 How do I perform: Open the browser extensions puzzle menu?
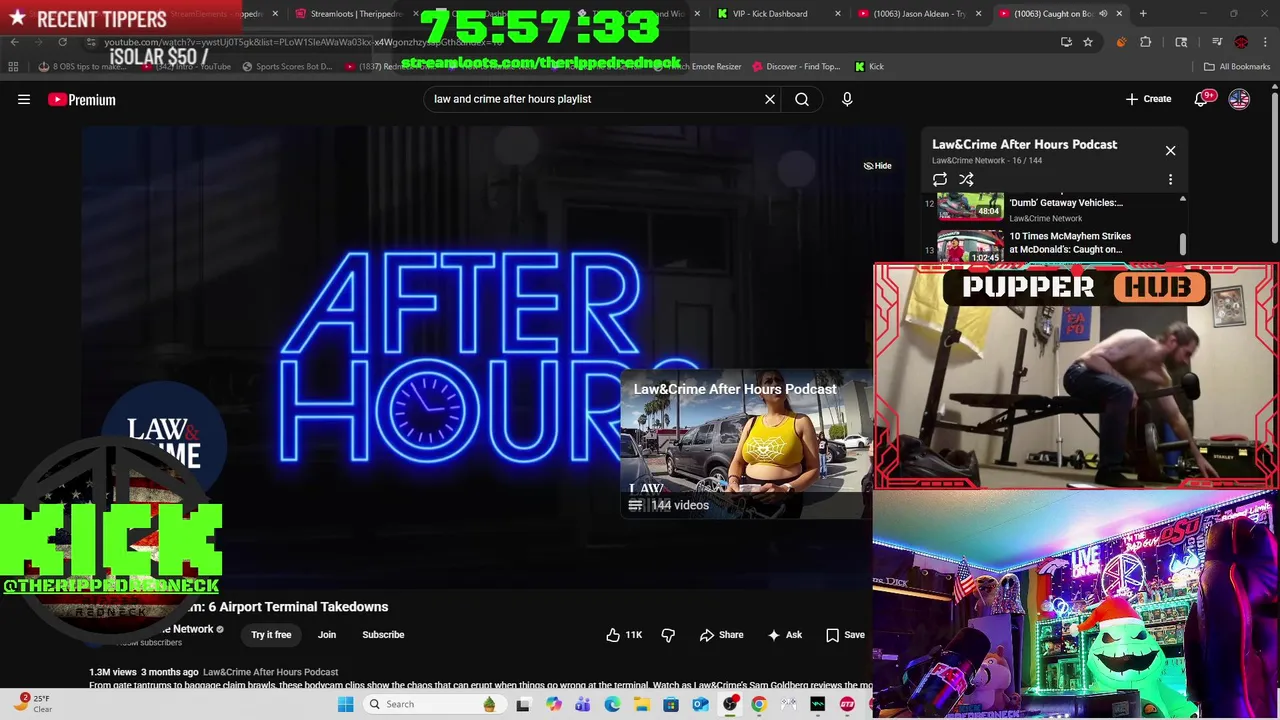pyautogui.click(x=1146, y=42)
